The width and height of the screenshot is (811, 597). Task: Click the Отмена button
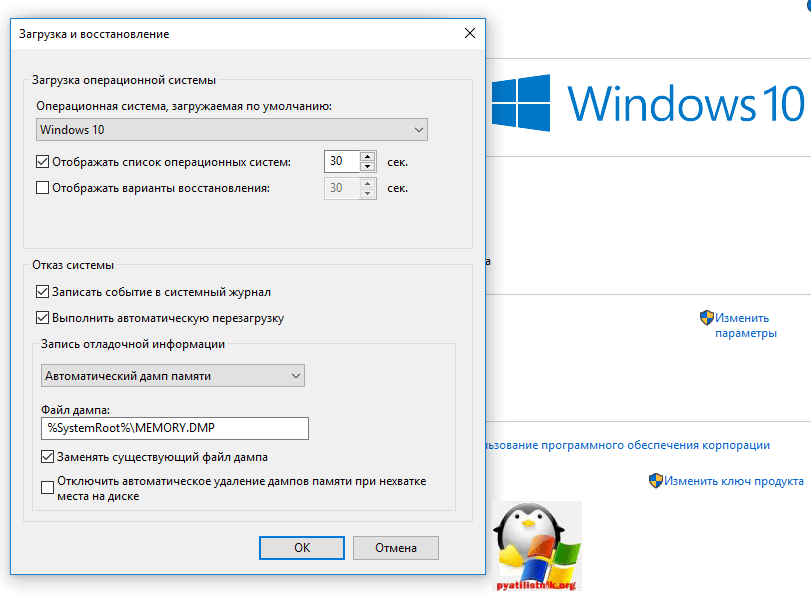[x=395, y=548]
